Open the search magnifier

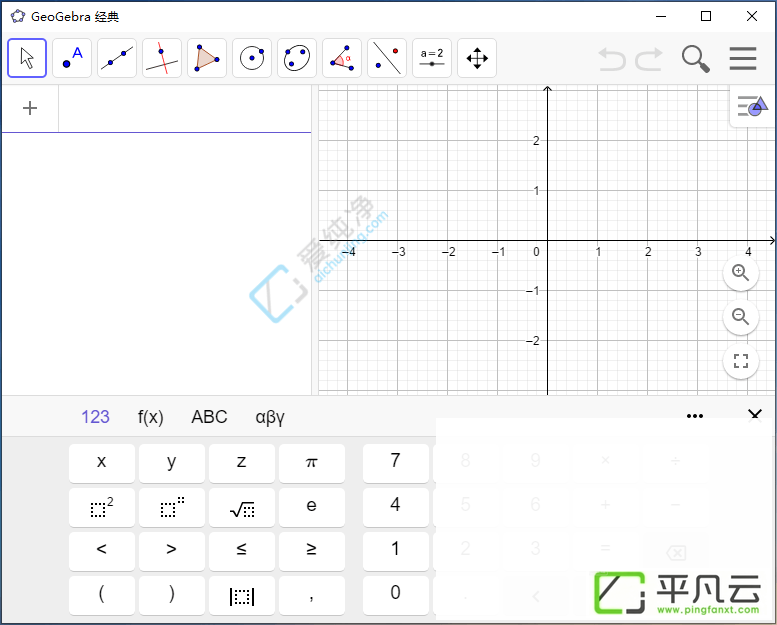pos(696,59)
